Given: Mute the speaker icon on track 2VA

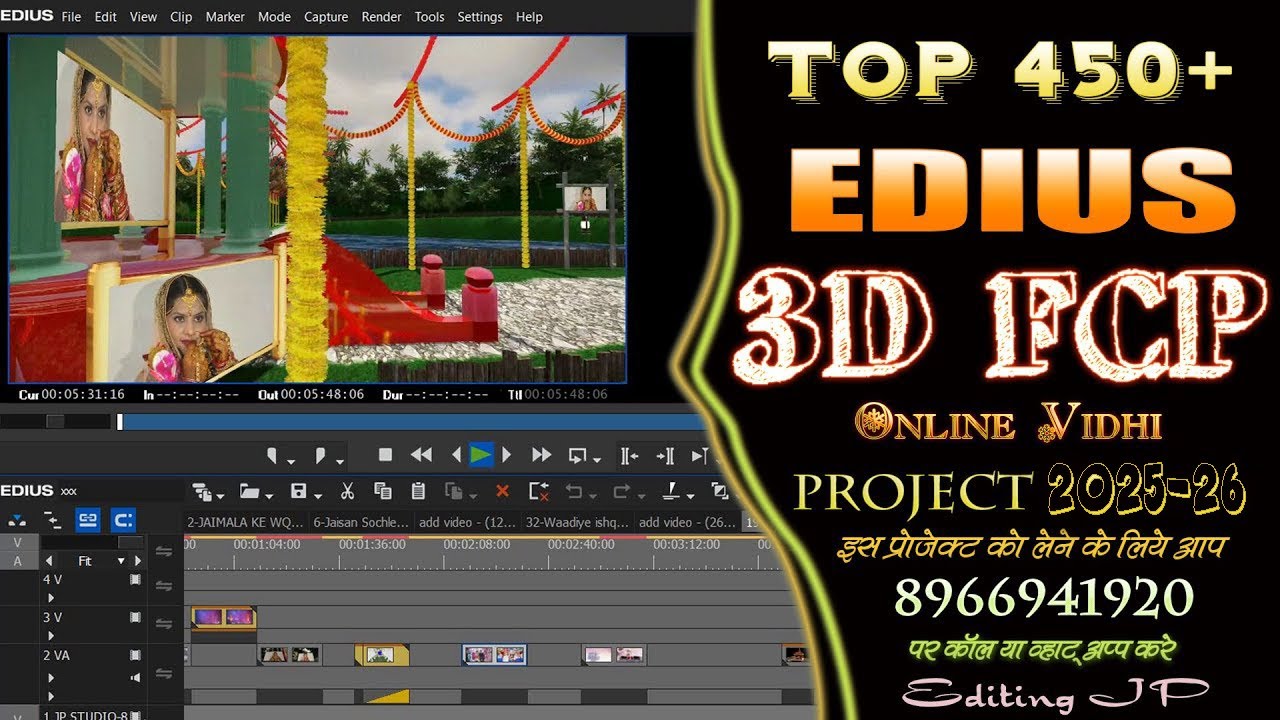Looking at the screenshot, I should [134, 676].
